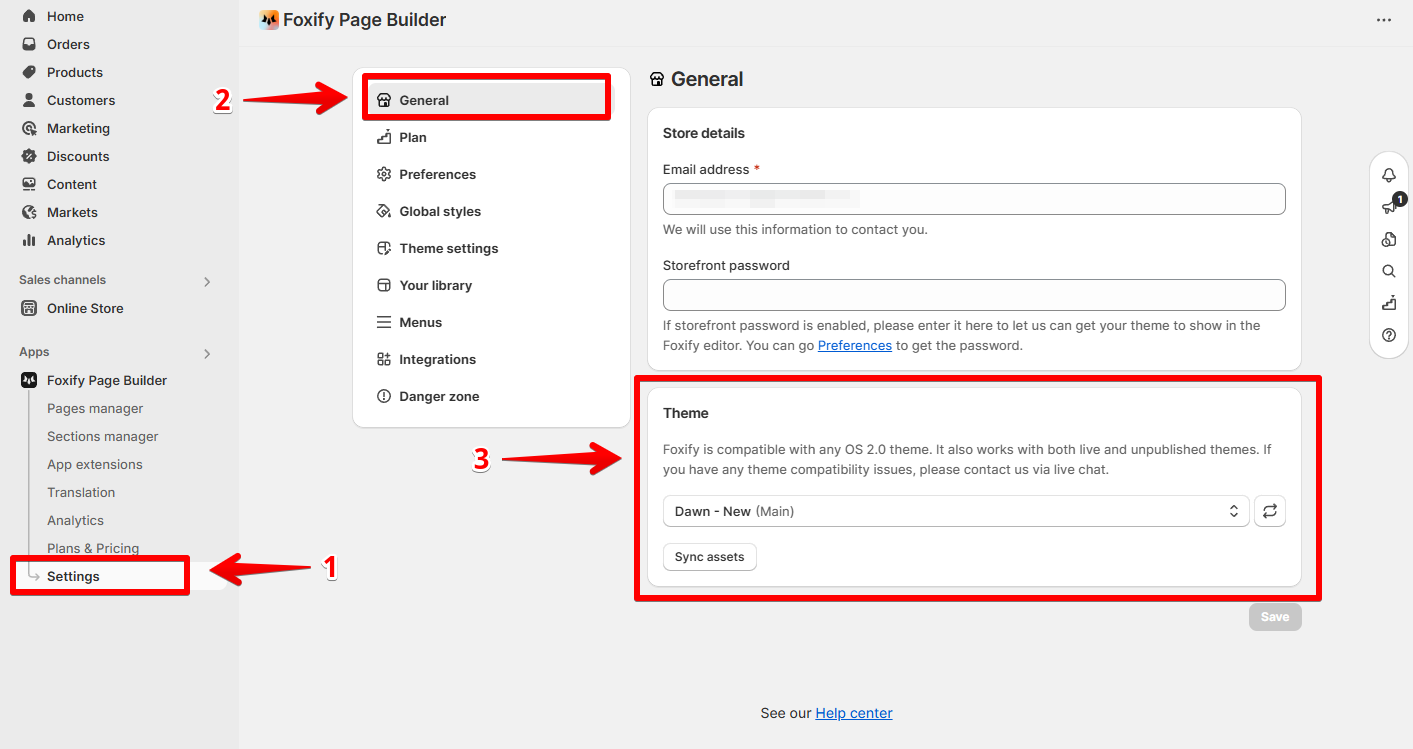Click the Customers person icon
The width and height of the screenshot is (1413, 749).
point(29,100)
